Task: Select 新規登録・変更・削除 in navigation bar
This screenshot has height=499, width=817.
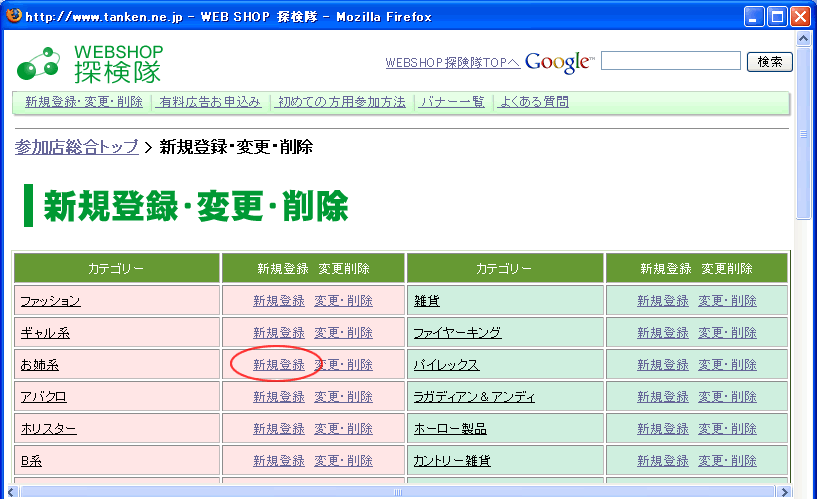Action: (84, 102)
